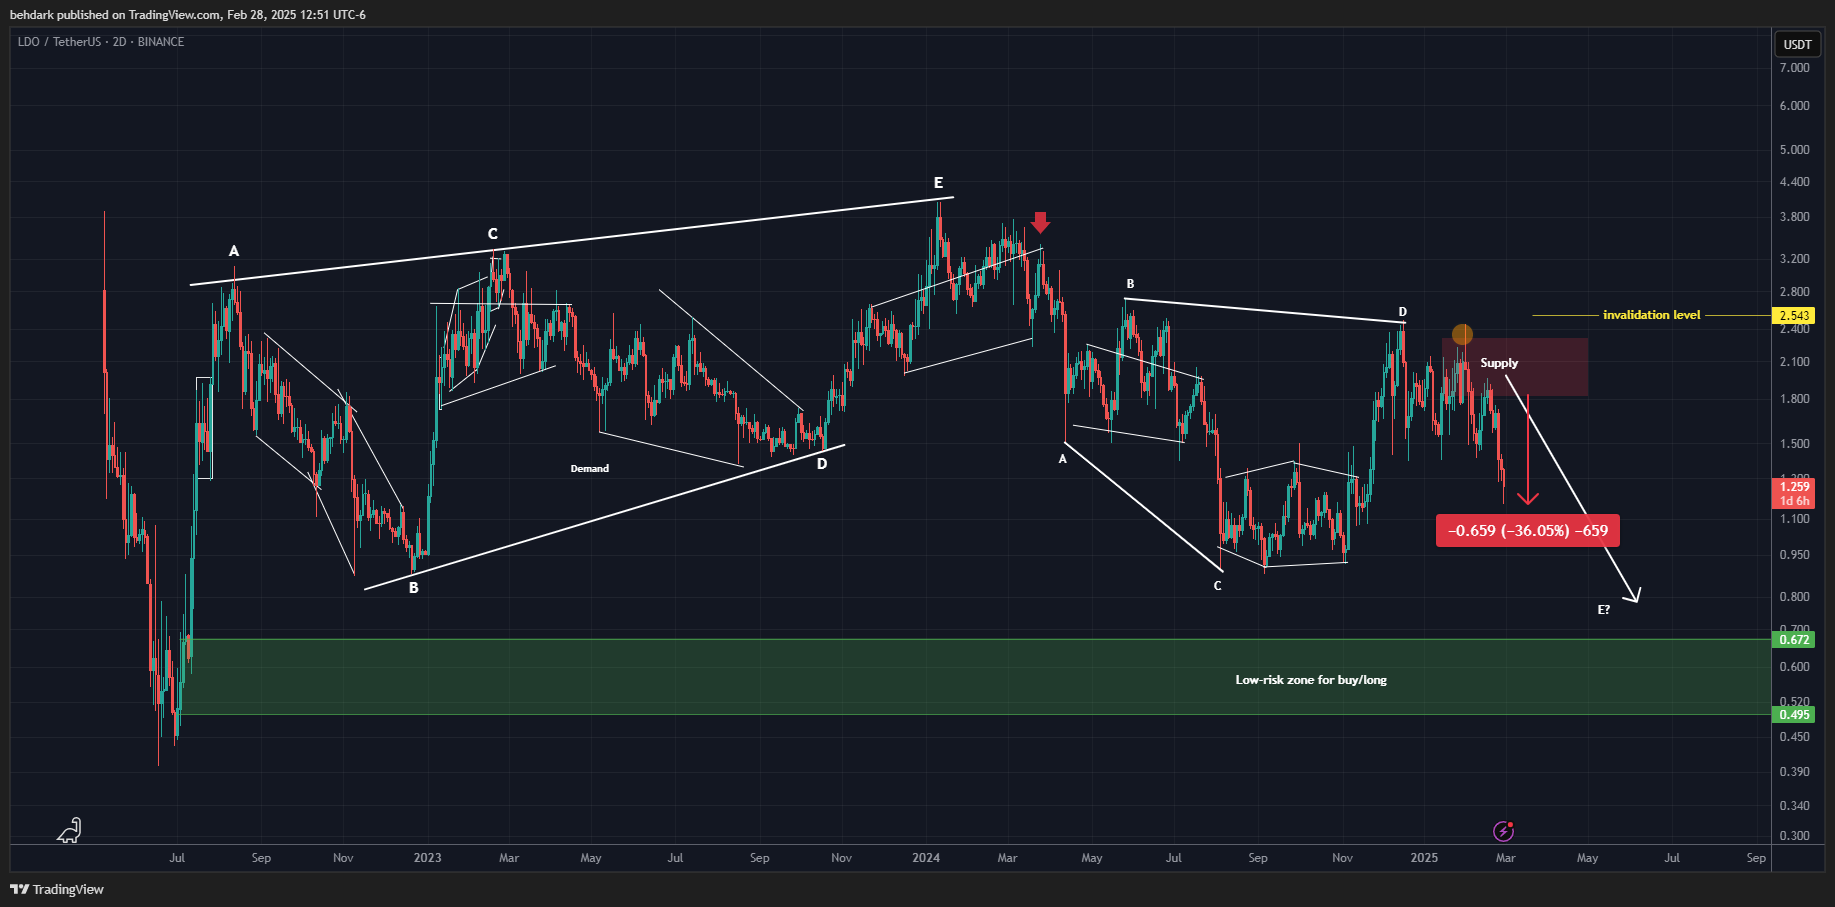Click the orange circle marker above Supply
1835x907 pixels.
tap(1462, 334)
